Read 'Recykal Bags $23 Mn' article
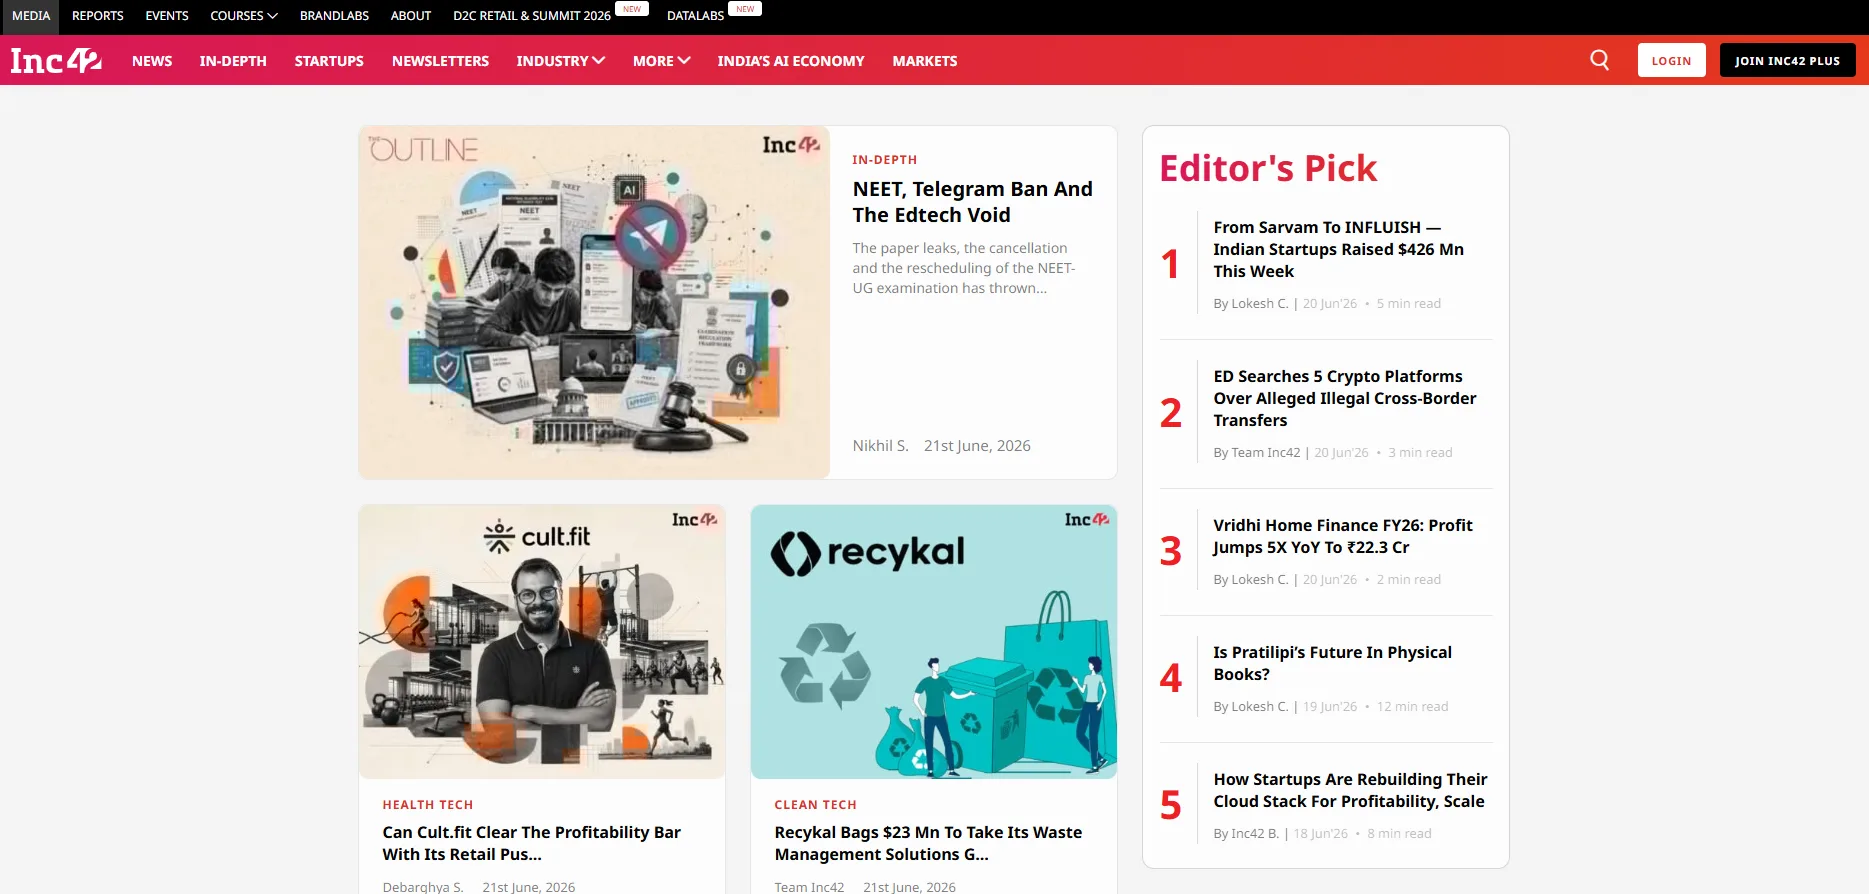 point(928,843)
